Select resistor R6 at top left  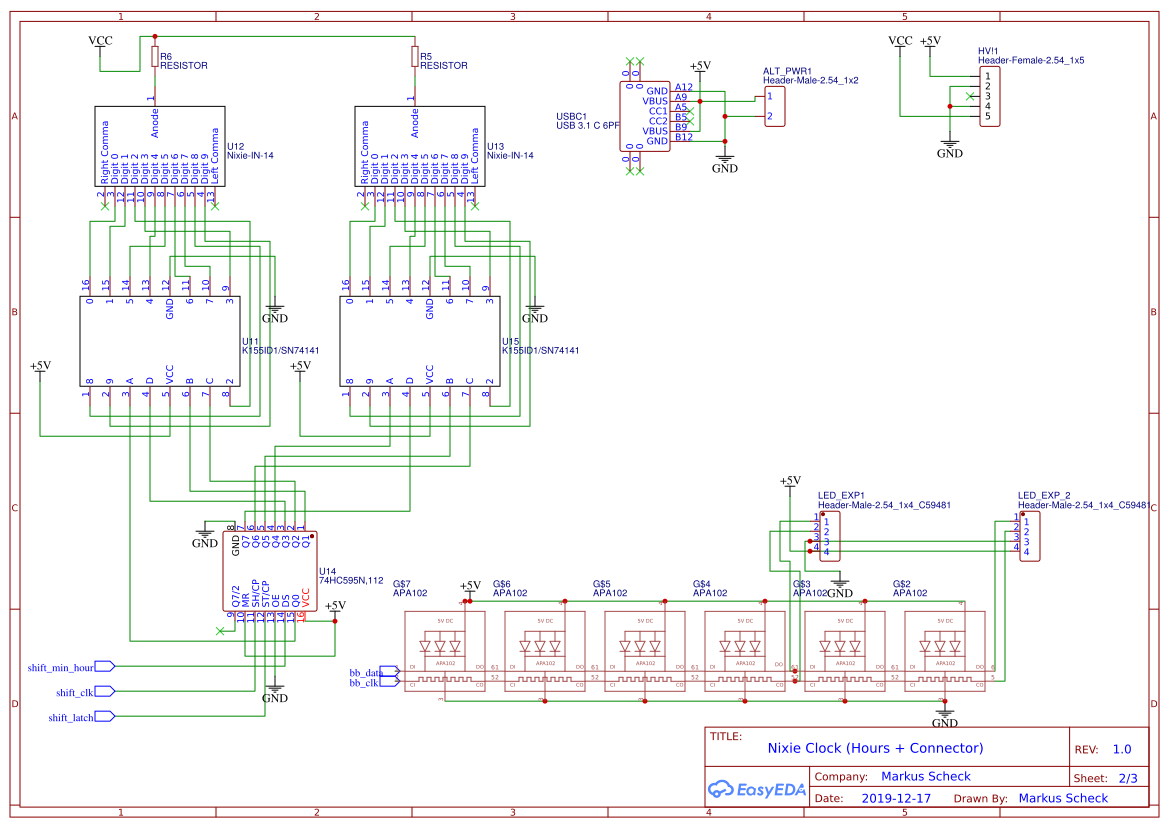click(155, 57)
